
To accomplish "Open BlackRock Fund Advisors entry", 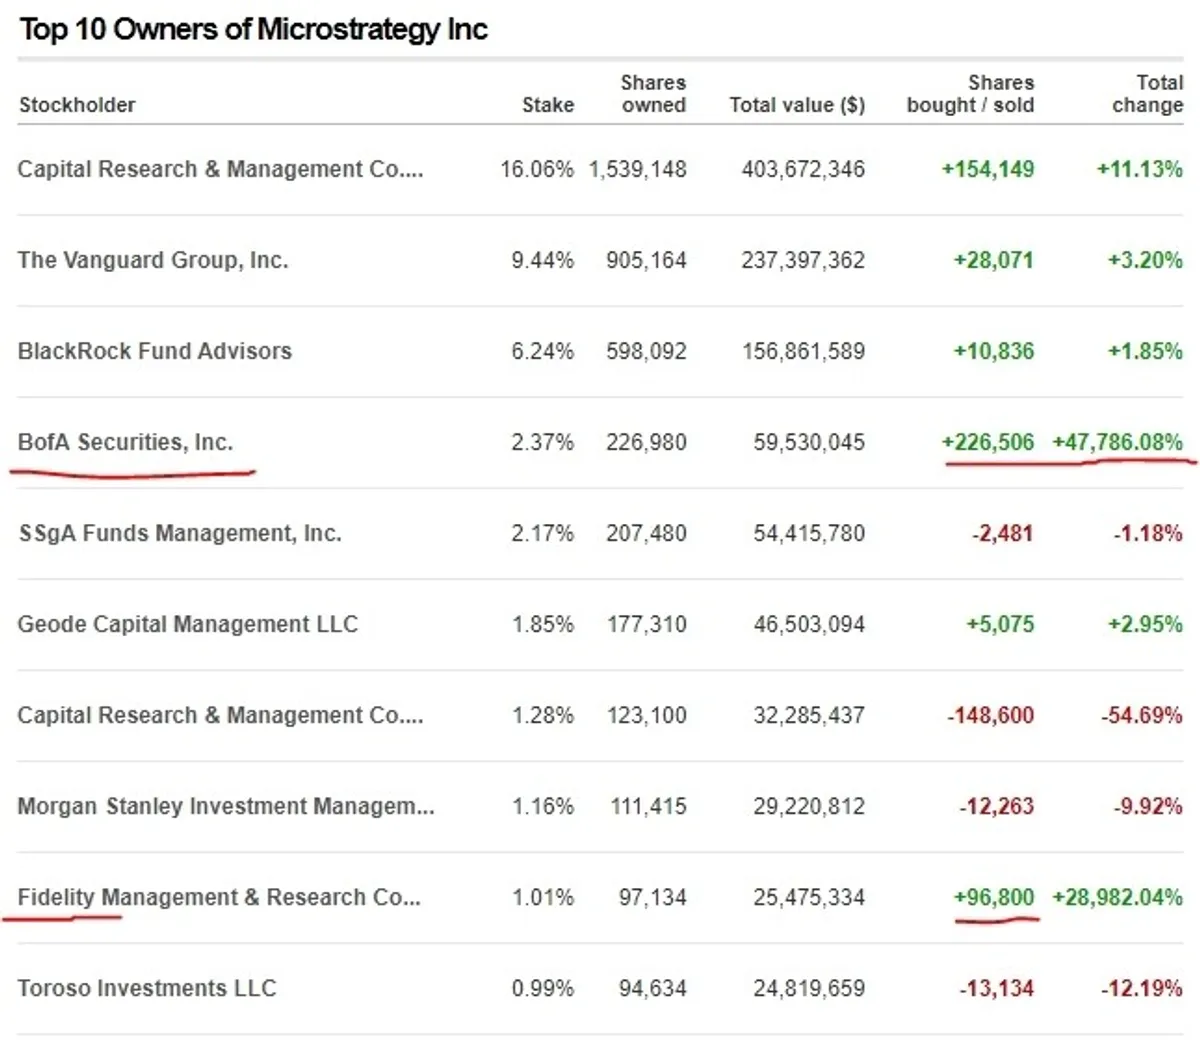I will (155, 351).
